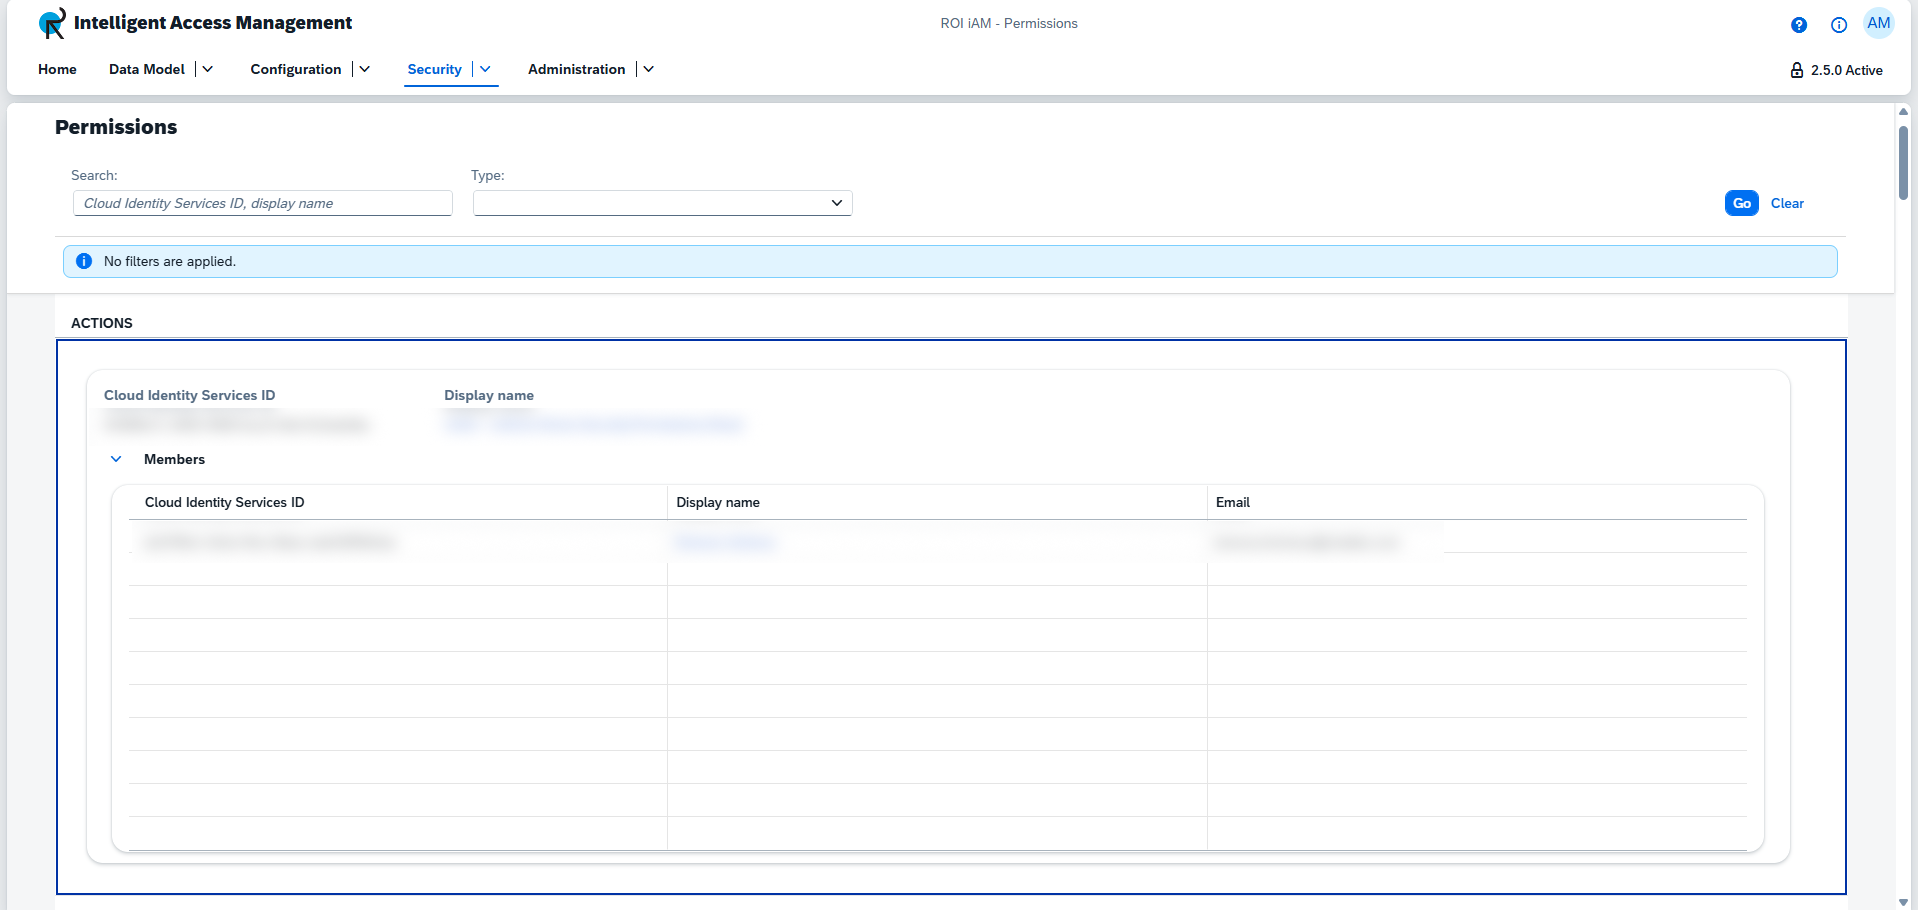The height and width of the screenshot is (910, 1918).
Task: Open the Configuration dropdown chevron
Action: click(364, 69)
